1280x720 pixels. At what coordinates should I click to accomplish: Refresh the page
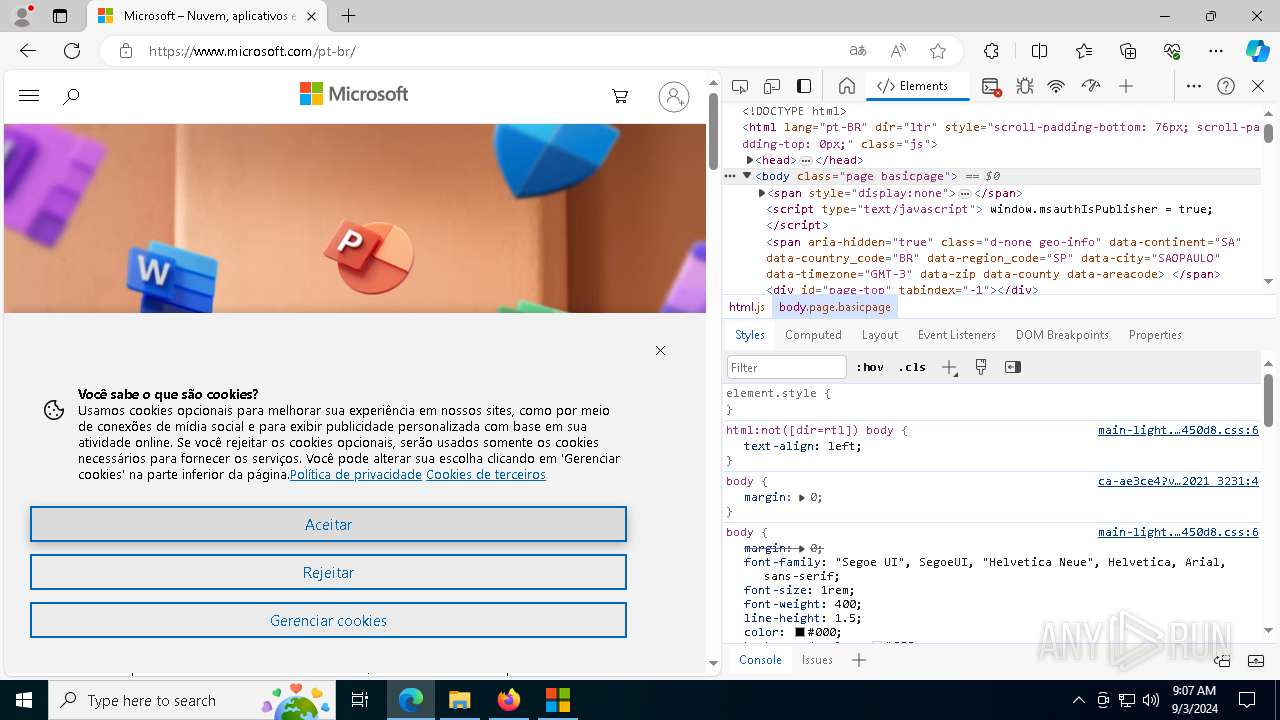(x=72, y=51)
